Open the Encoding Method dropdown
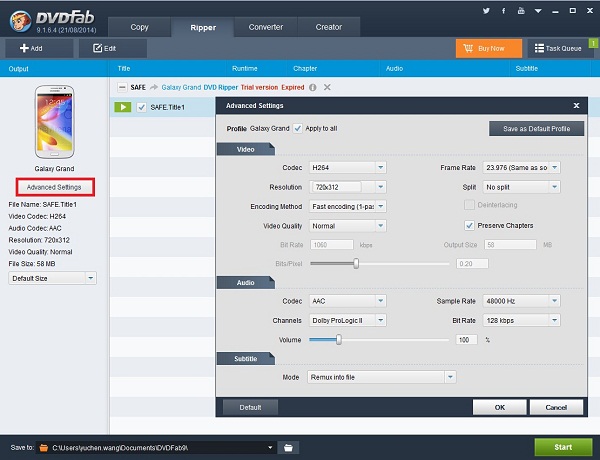Image resolution: width=600 pixels, height=460 pixels. coord(347,206)
